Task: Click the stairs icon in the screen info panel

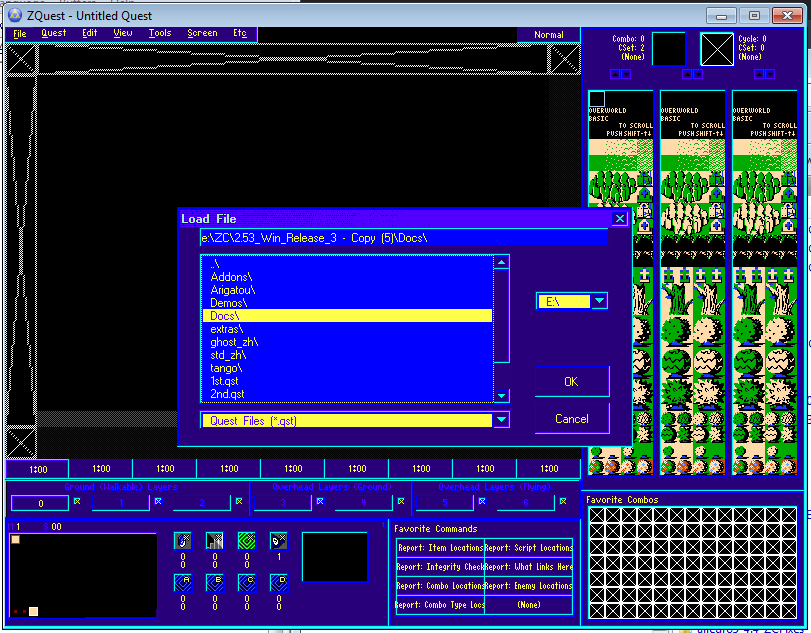Action: [x=214, y=541]
